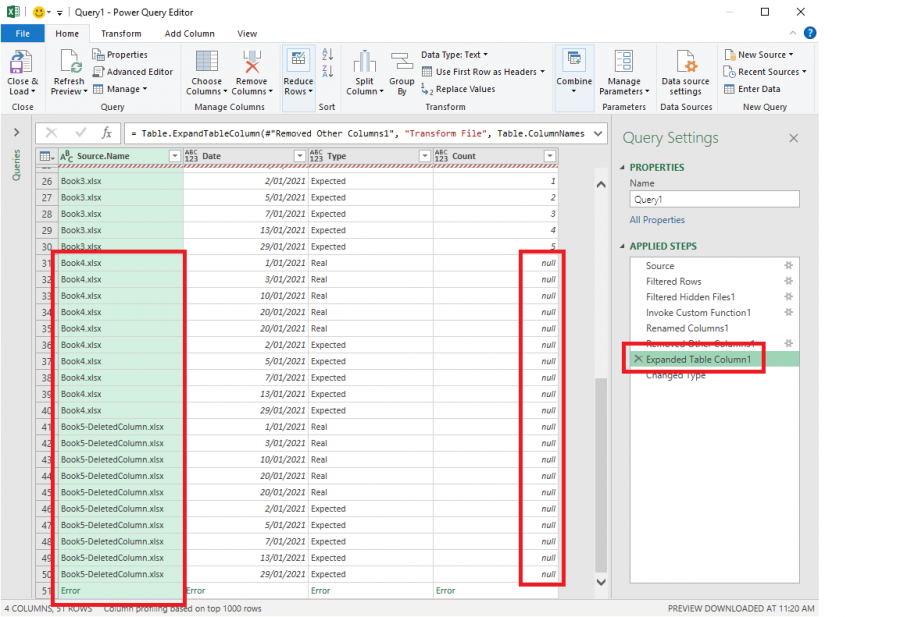Close the Query Settings pane

(x=793, y=138)
